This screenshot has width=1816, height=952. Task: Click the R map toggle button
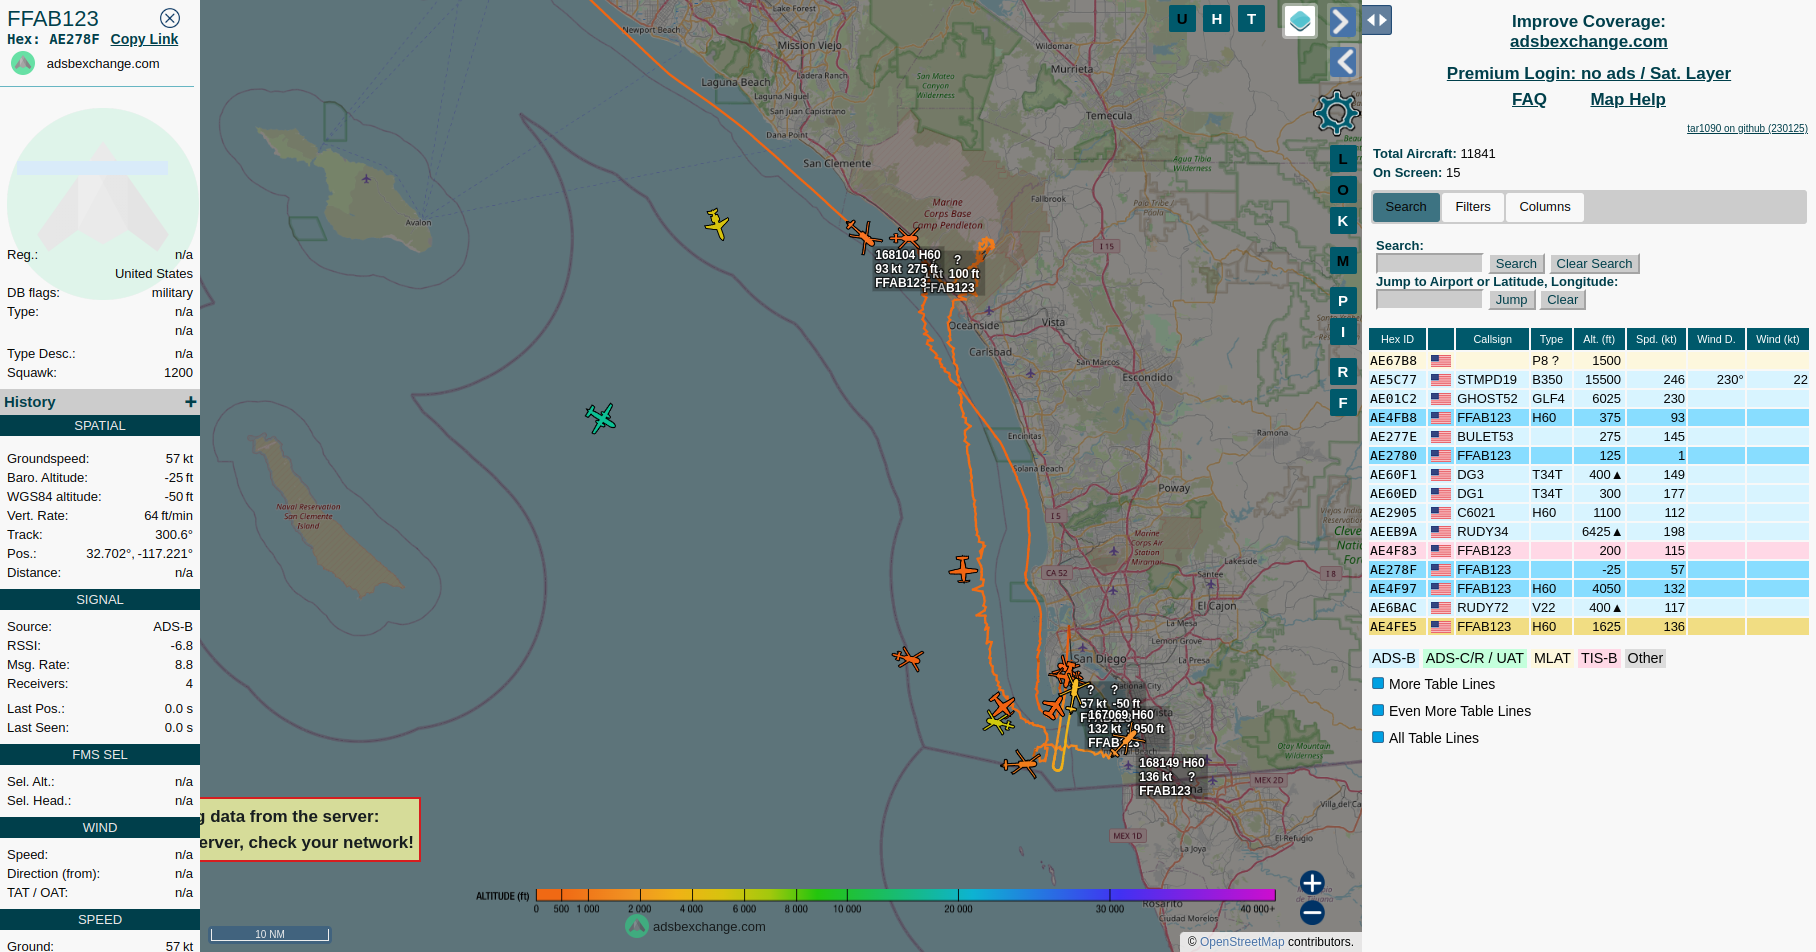[x=1343, y=371]
